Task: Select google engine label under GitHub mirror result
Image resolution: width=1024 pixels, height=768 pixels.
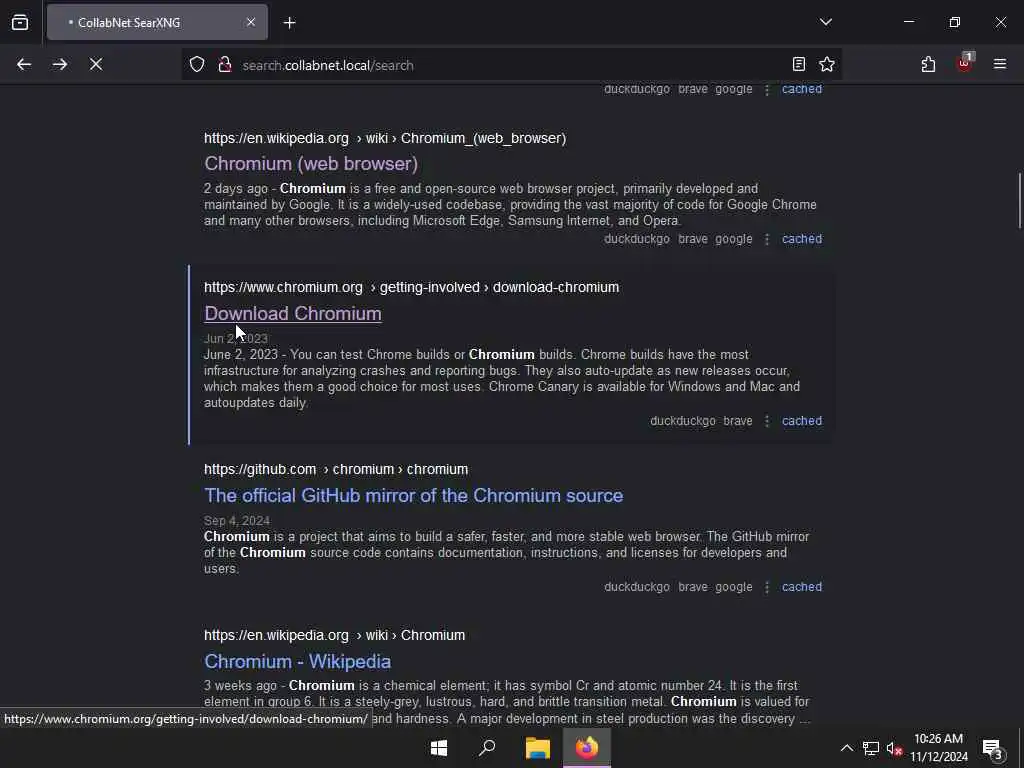Action: click(x=733, y=587)
